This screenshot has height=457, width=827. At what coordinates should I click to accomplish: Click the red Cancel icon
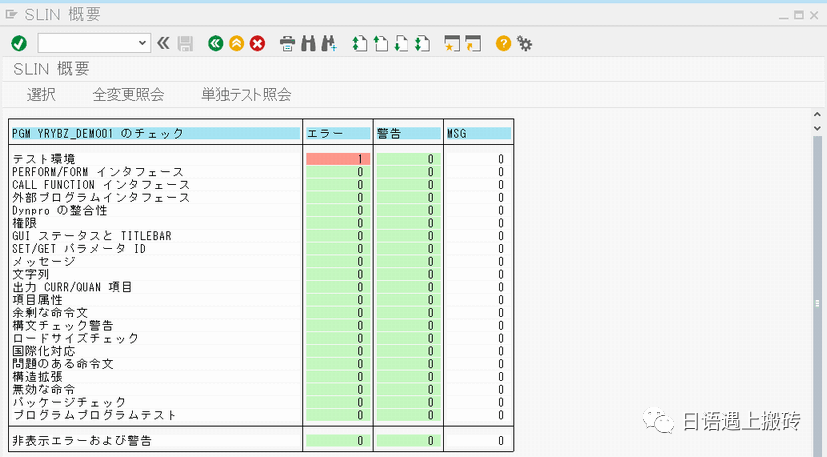tap(257, 43)
